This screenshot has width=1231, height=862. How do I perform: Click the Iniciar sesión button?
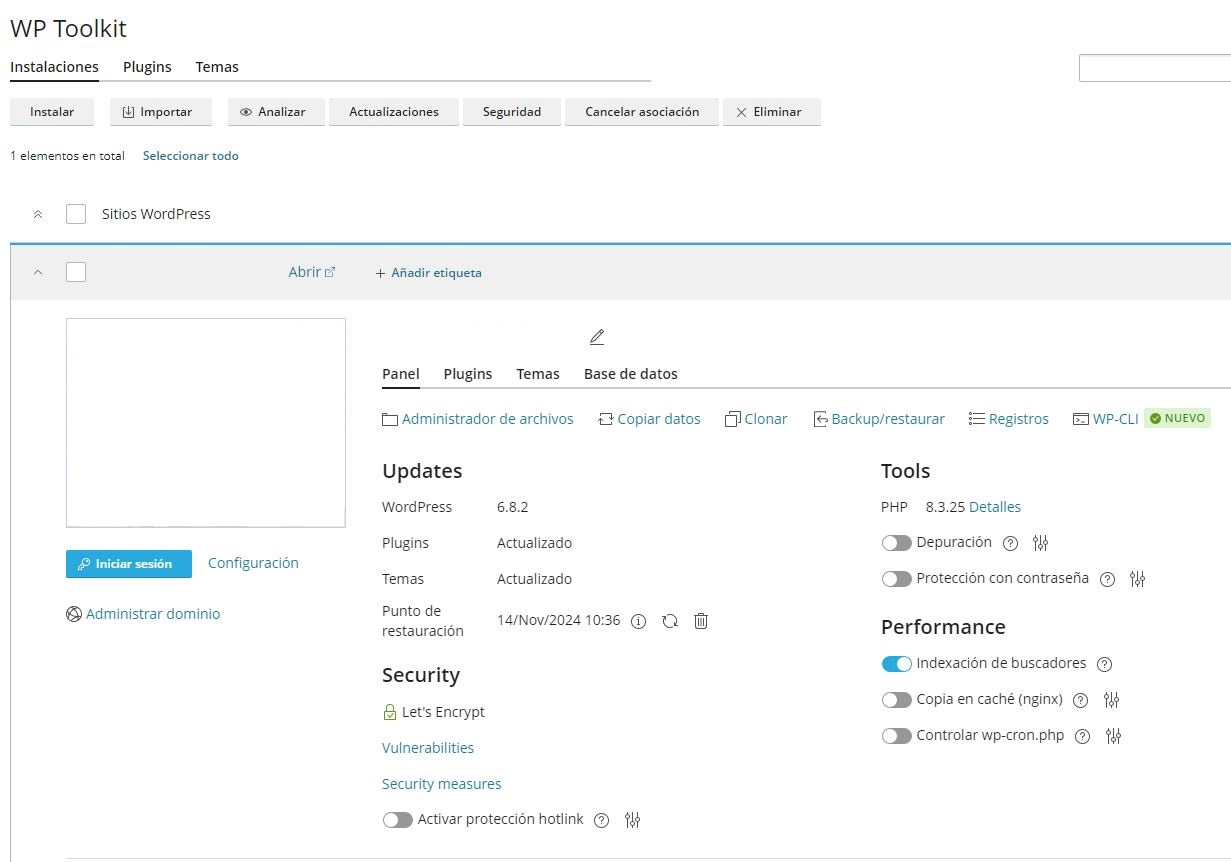click(x=129, y=564)
